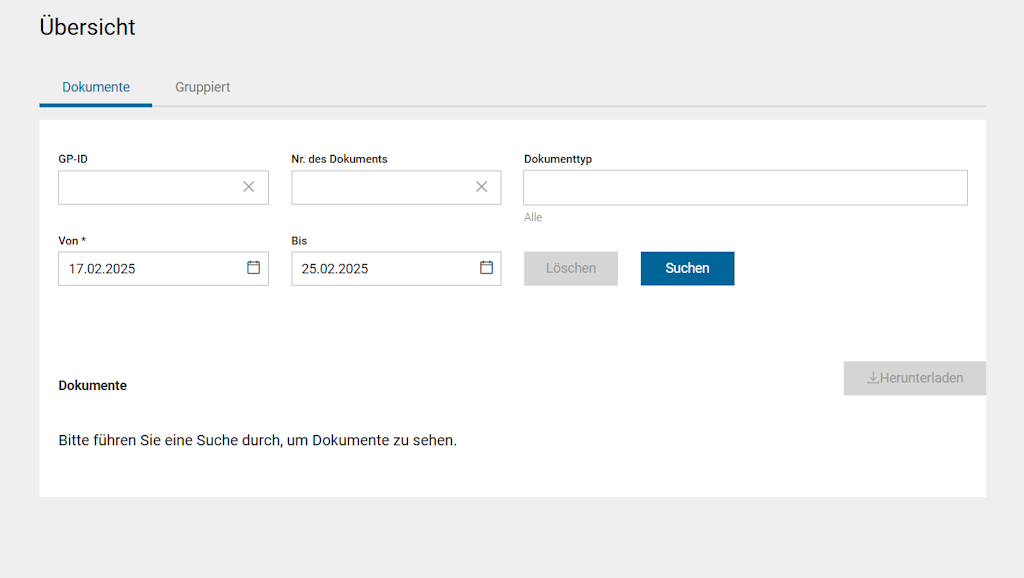Open the calendar picker for Bis date

pos(486,268)
